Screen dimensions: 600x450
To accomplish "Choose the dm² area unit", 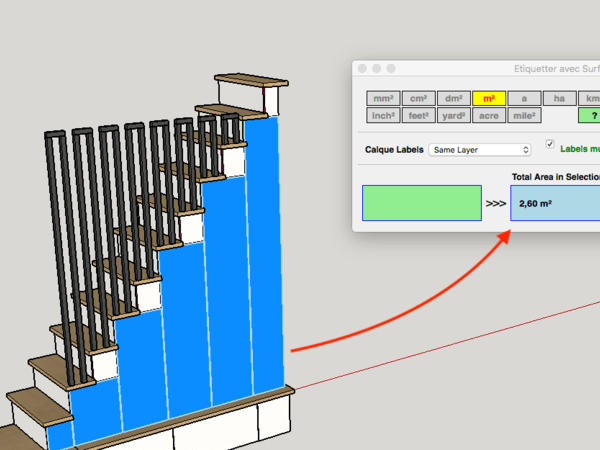I will point(453,98).
